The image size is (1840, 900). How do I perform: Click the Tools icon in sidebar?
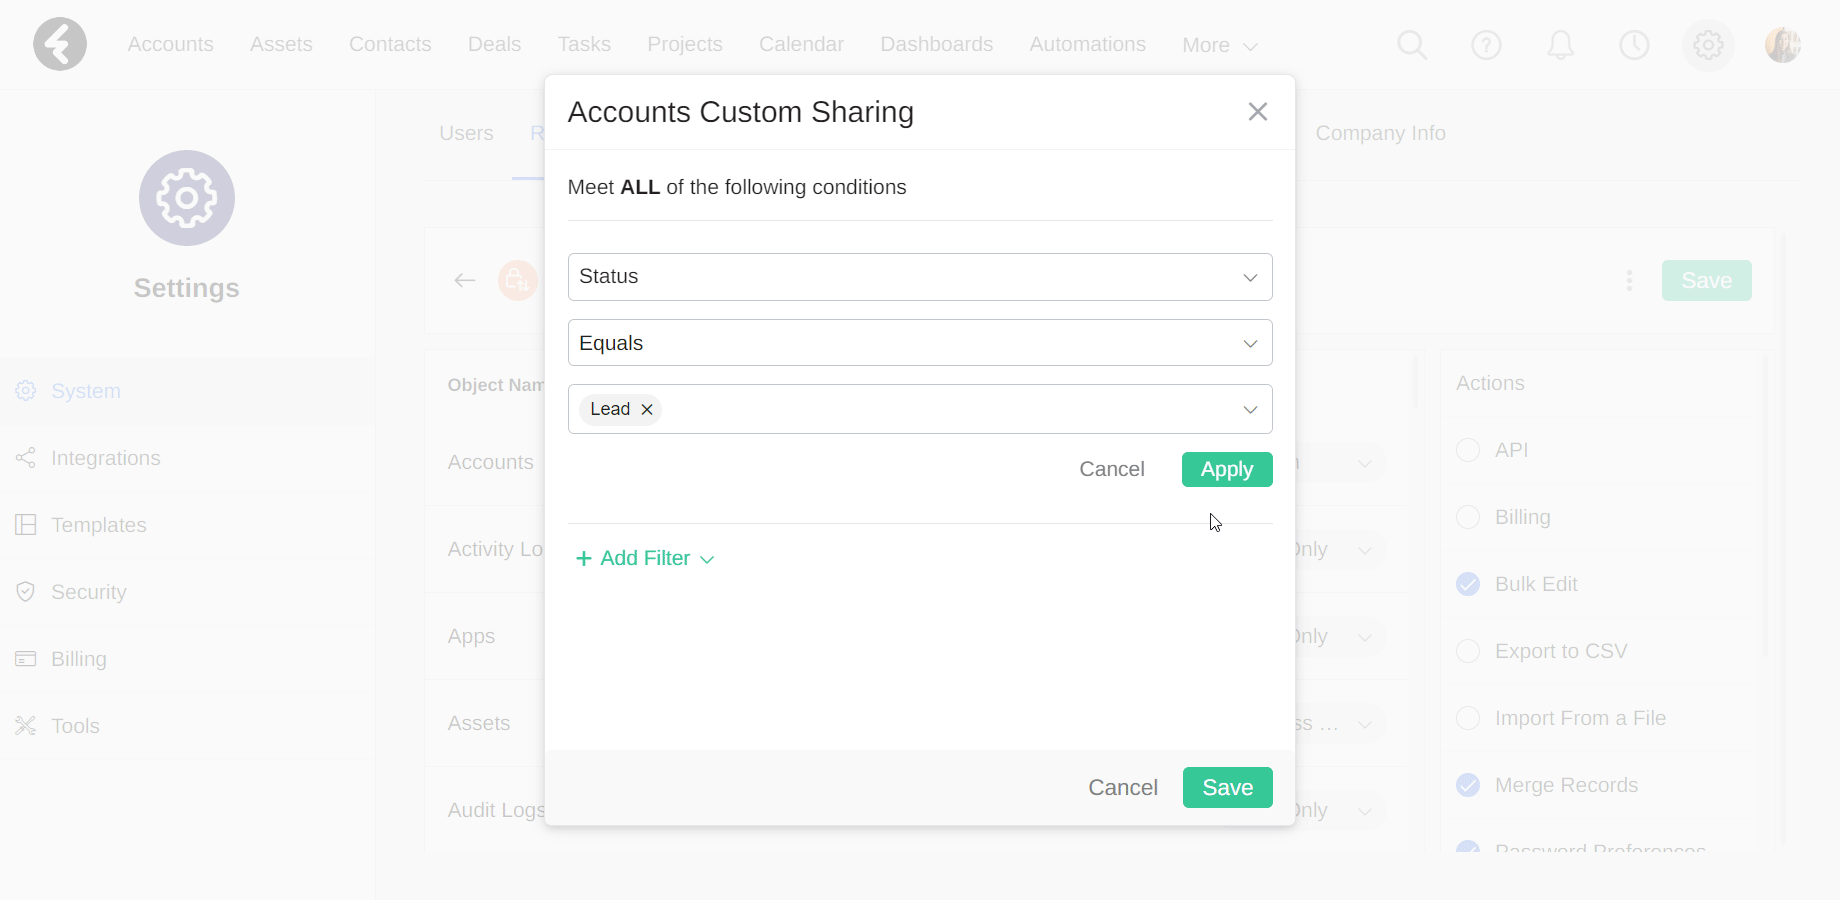[26, 726]
